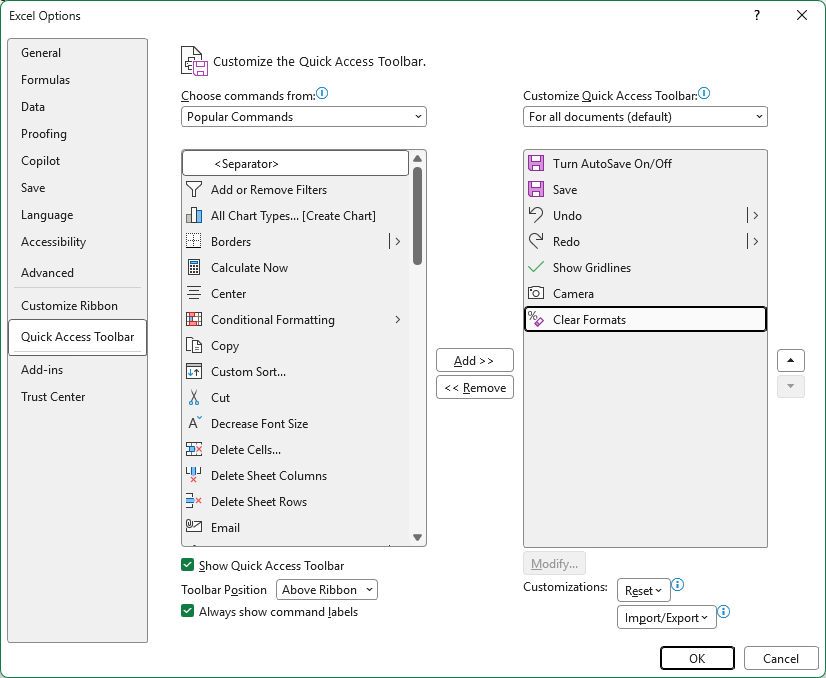Viewport: 826px width, 678px height.
Task: Open the For all documents dropdown
Action: [x=645, y=116]
